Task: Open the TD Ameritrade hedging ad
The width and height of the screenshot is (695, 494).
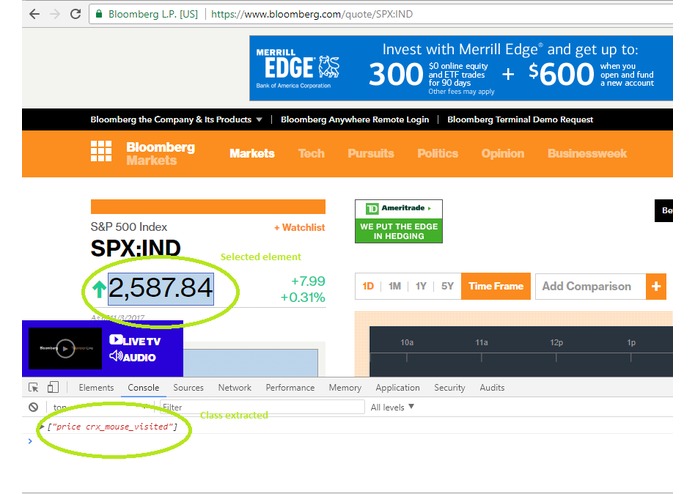Action: click(398, 221)
